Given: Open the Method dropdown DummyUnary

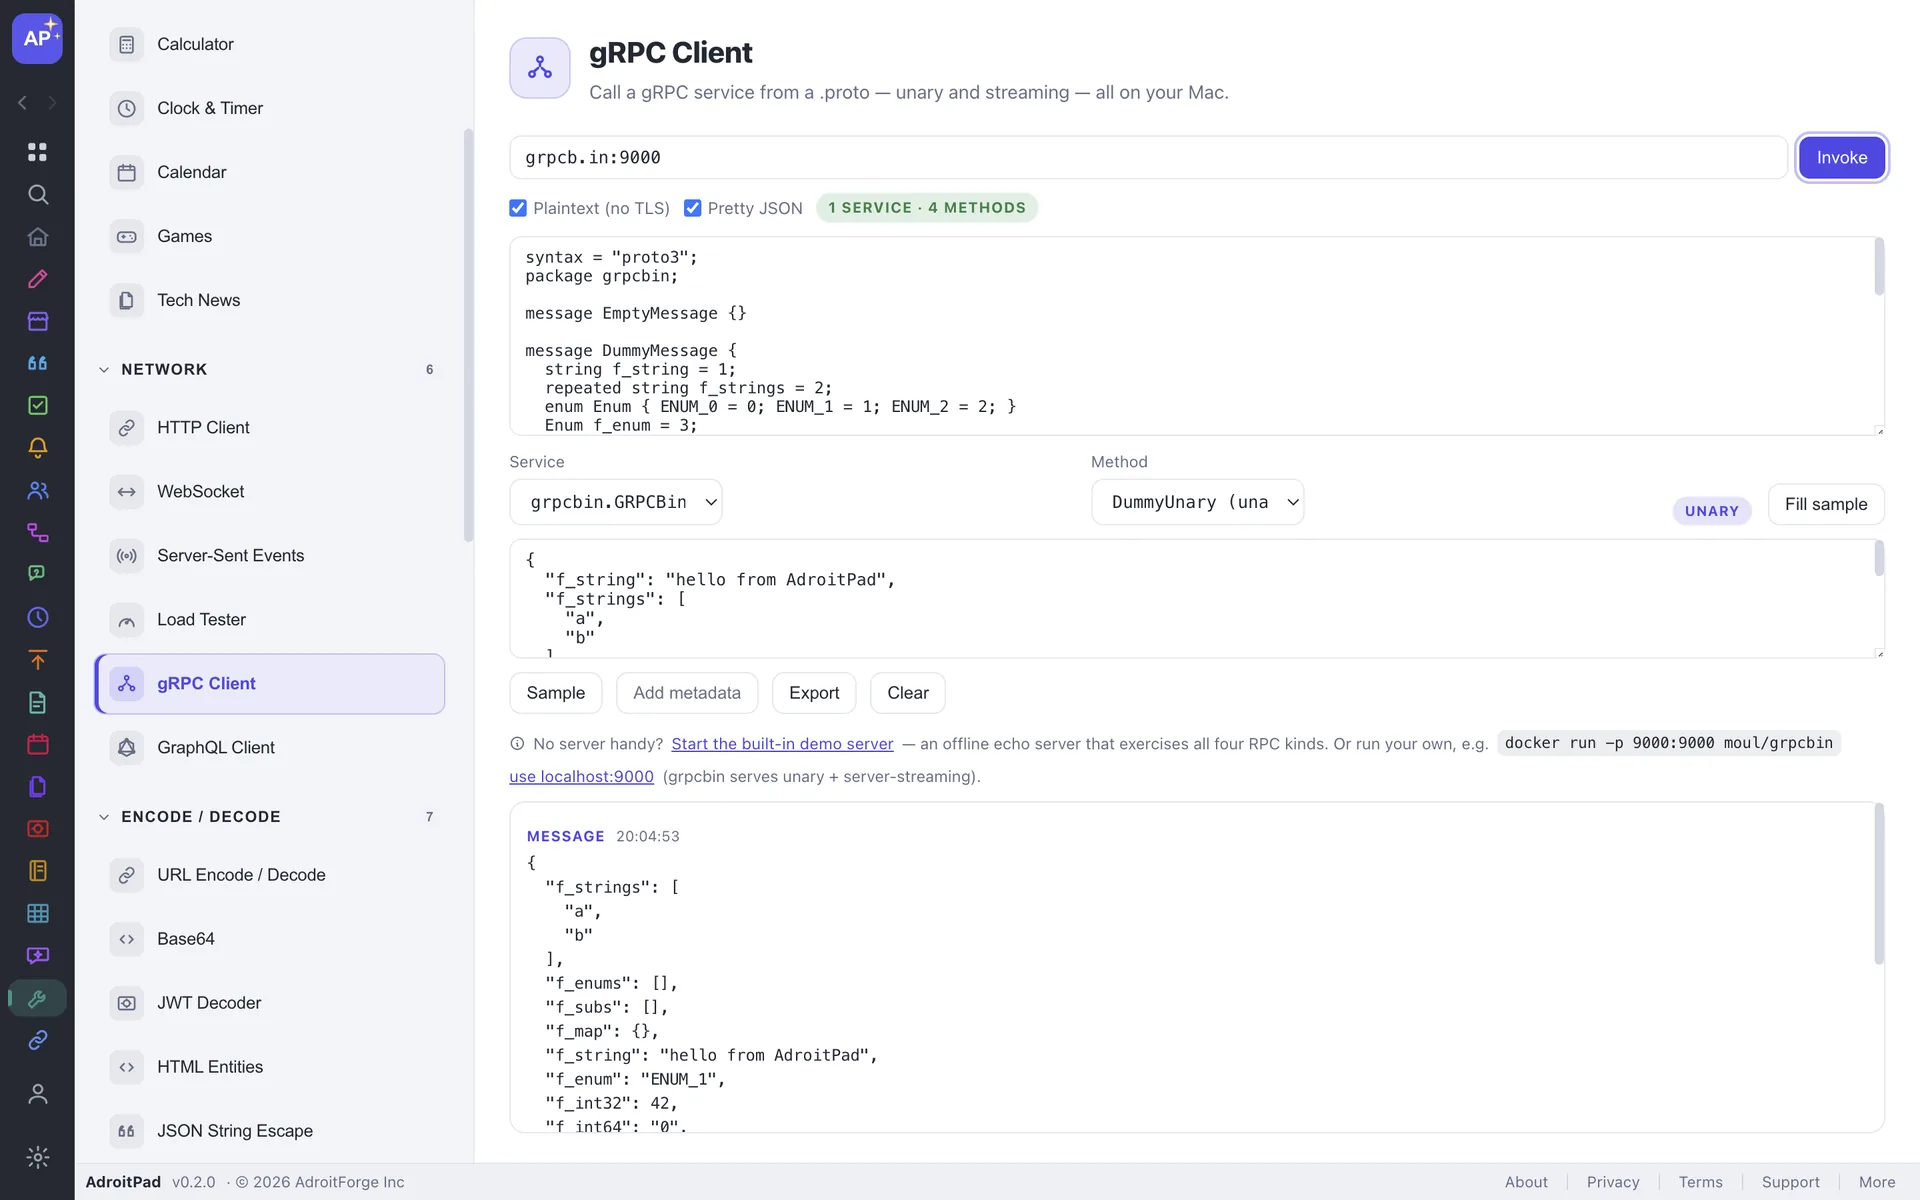Looking at the screenshot, I should click(x=1197, y=502).
